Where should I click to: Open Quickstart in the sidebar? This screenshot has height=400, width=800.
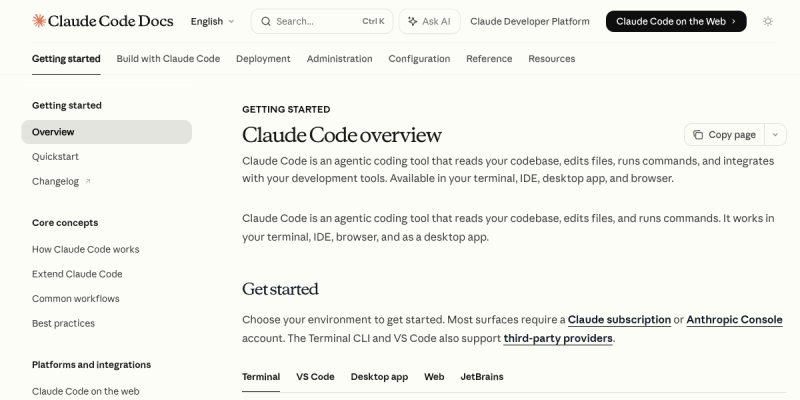[55, 157]
